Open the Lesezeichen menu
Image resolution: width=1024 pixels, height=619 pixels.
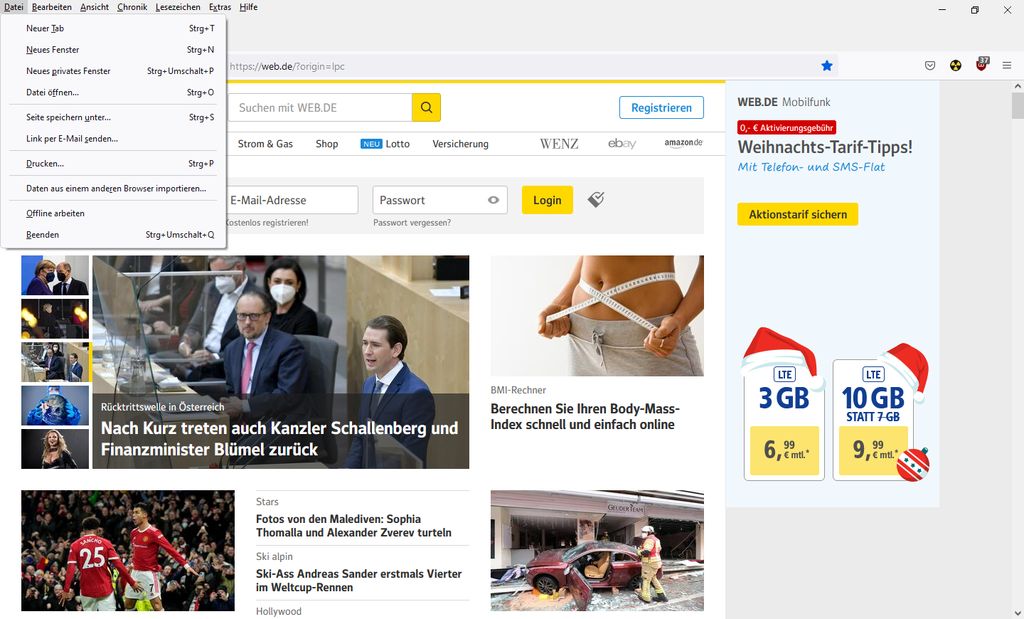click(178, 7)
